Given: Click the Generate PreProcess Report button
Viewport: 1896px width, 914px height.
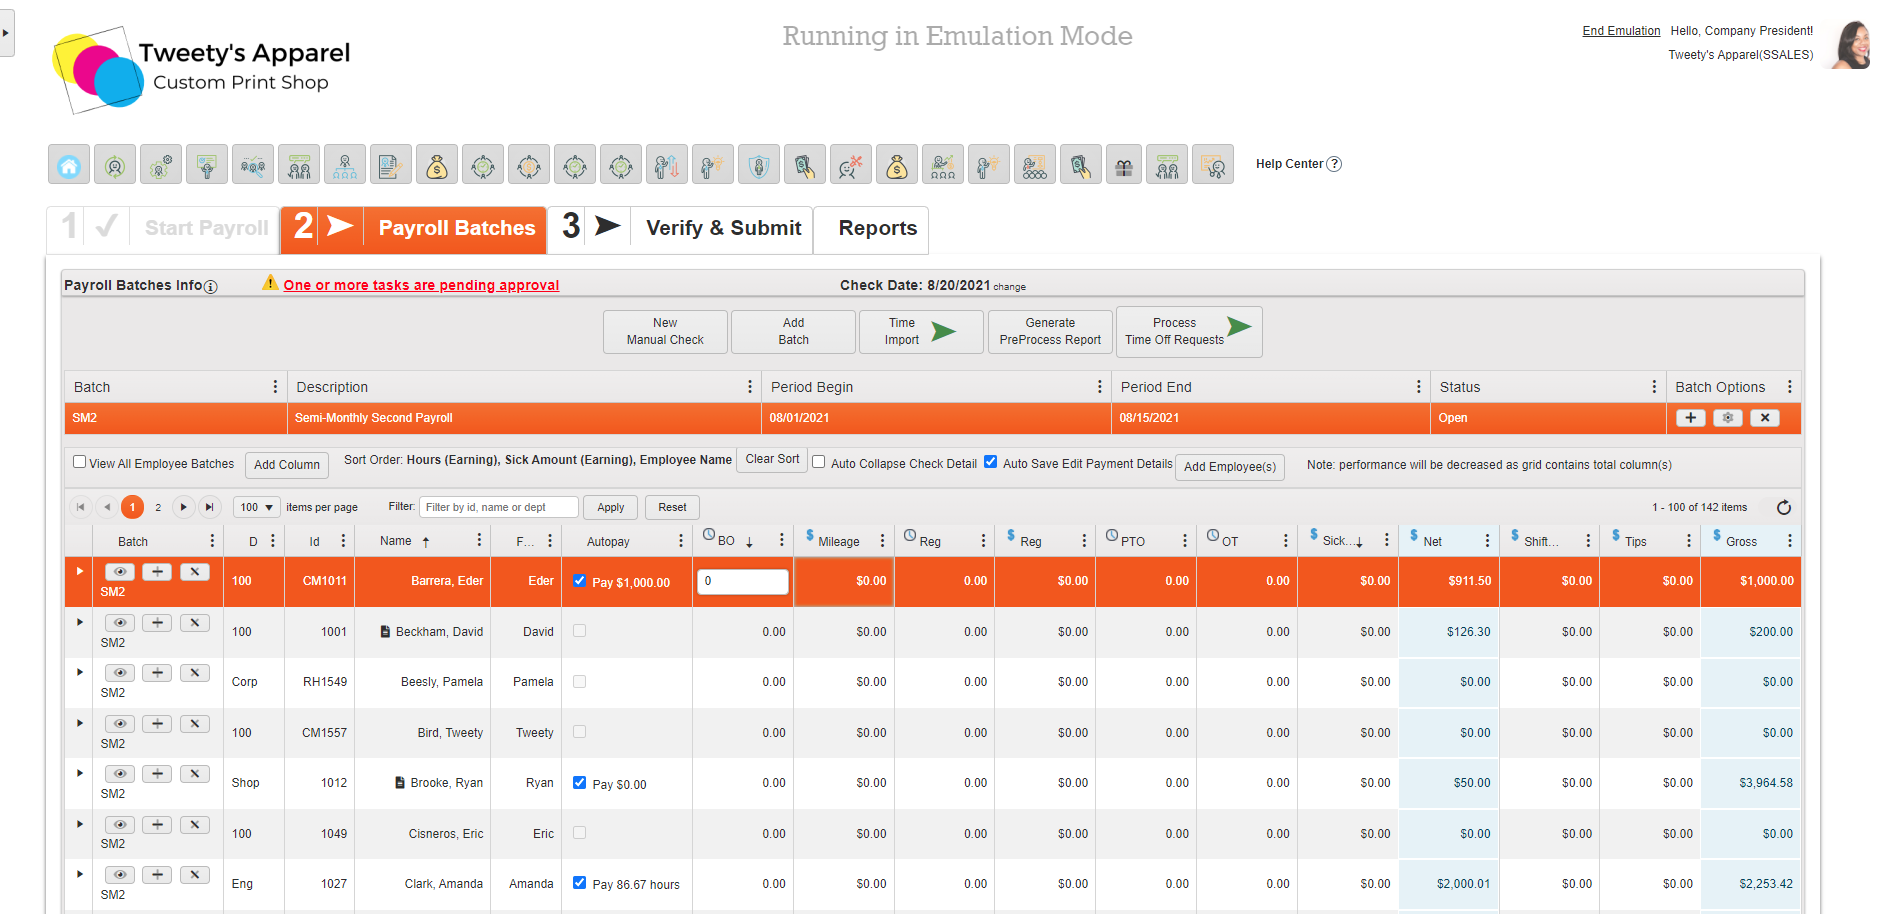Looking at the screenshot, I should (1049, 332).
